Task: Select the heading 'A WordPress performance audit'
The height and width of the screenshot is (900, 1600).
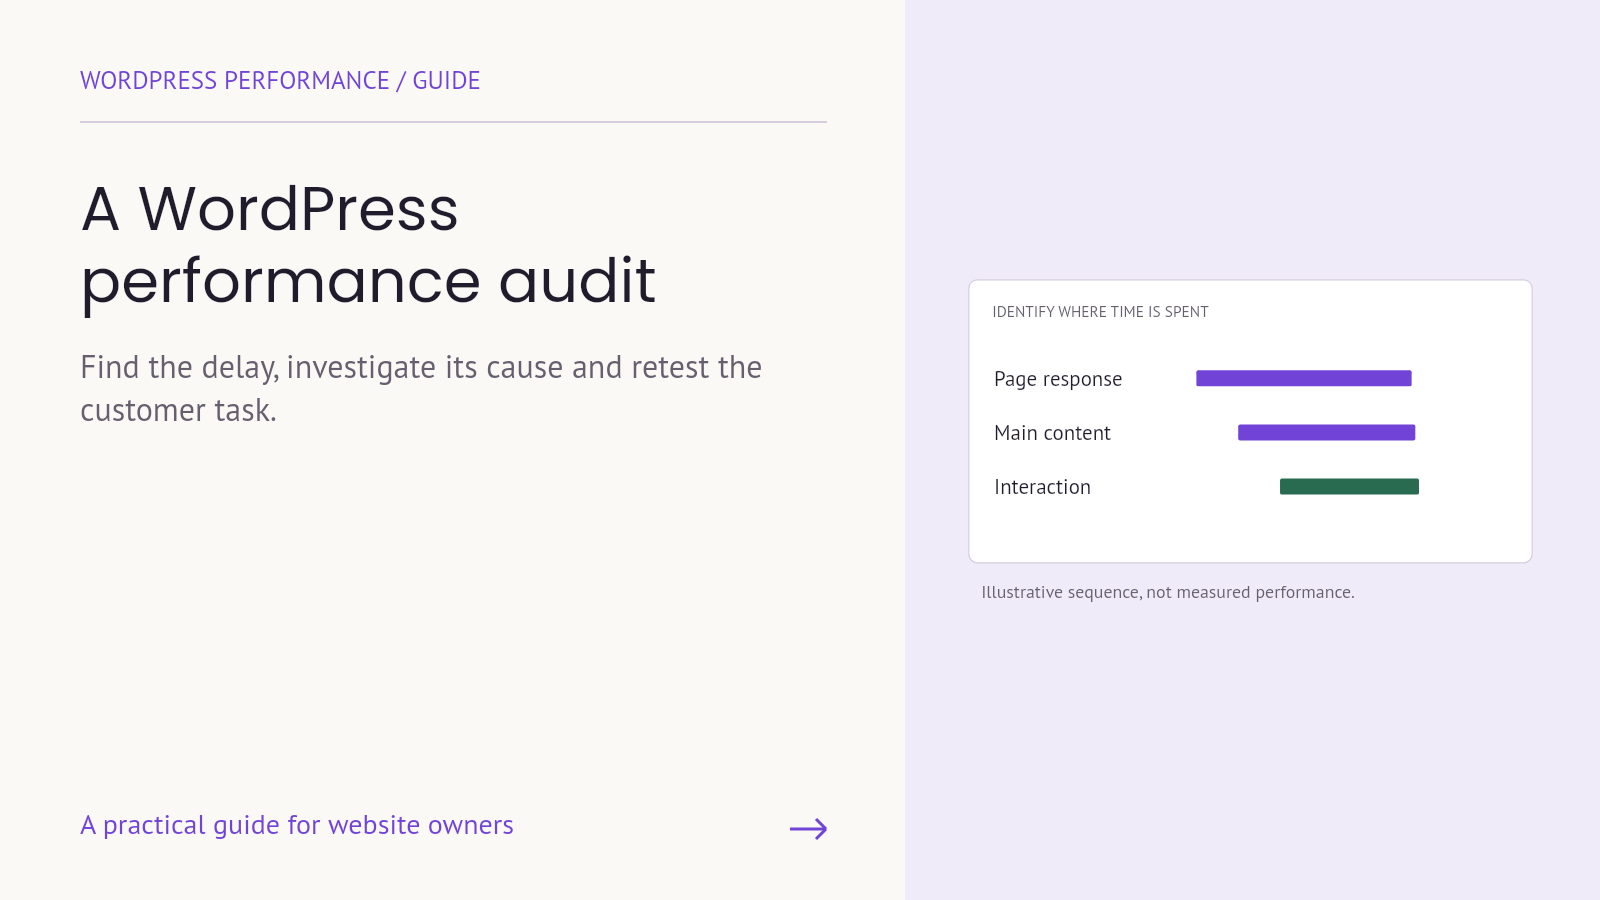Action: [368, 245]
